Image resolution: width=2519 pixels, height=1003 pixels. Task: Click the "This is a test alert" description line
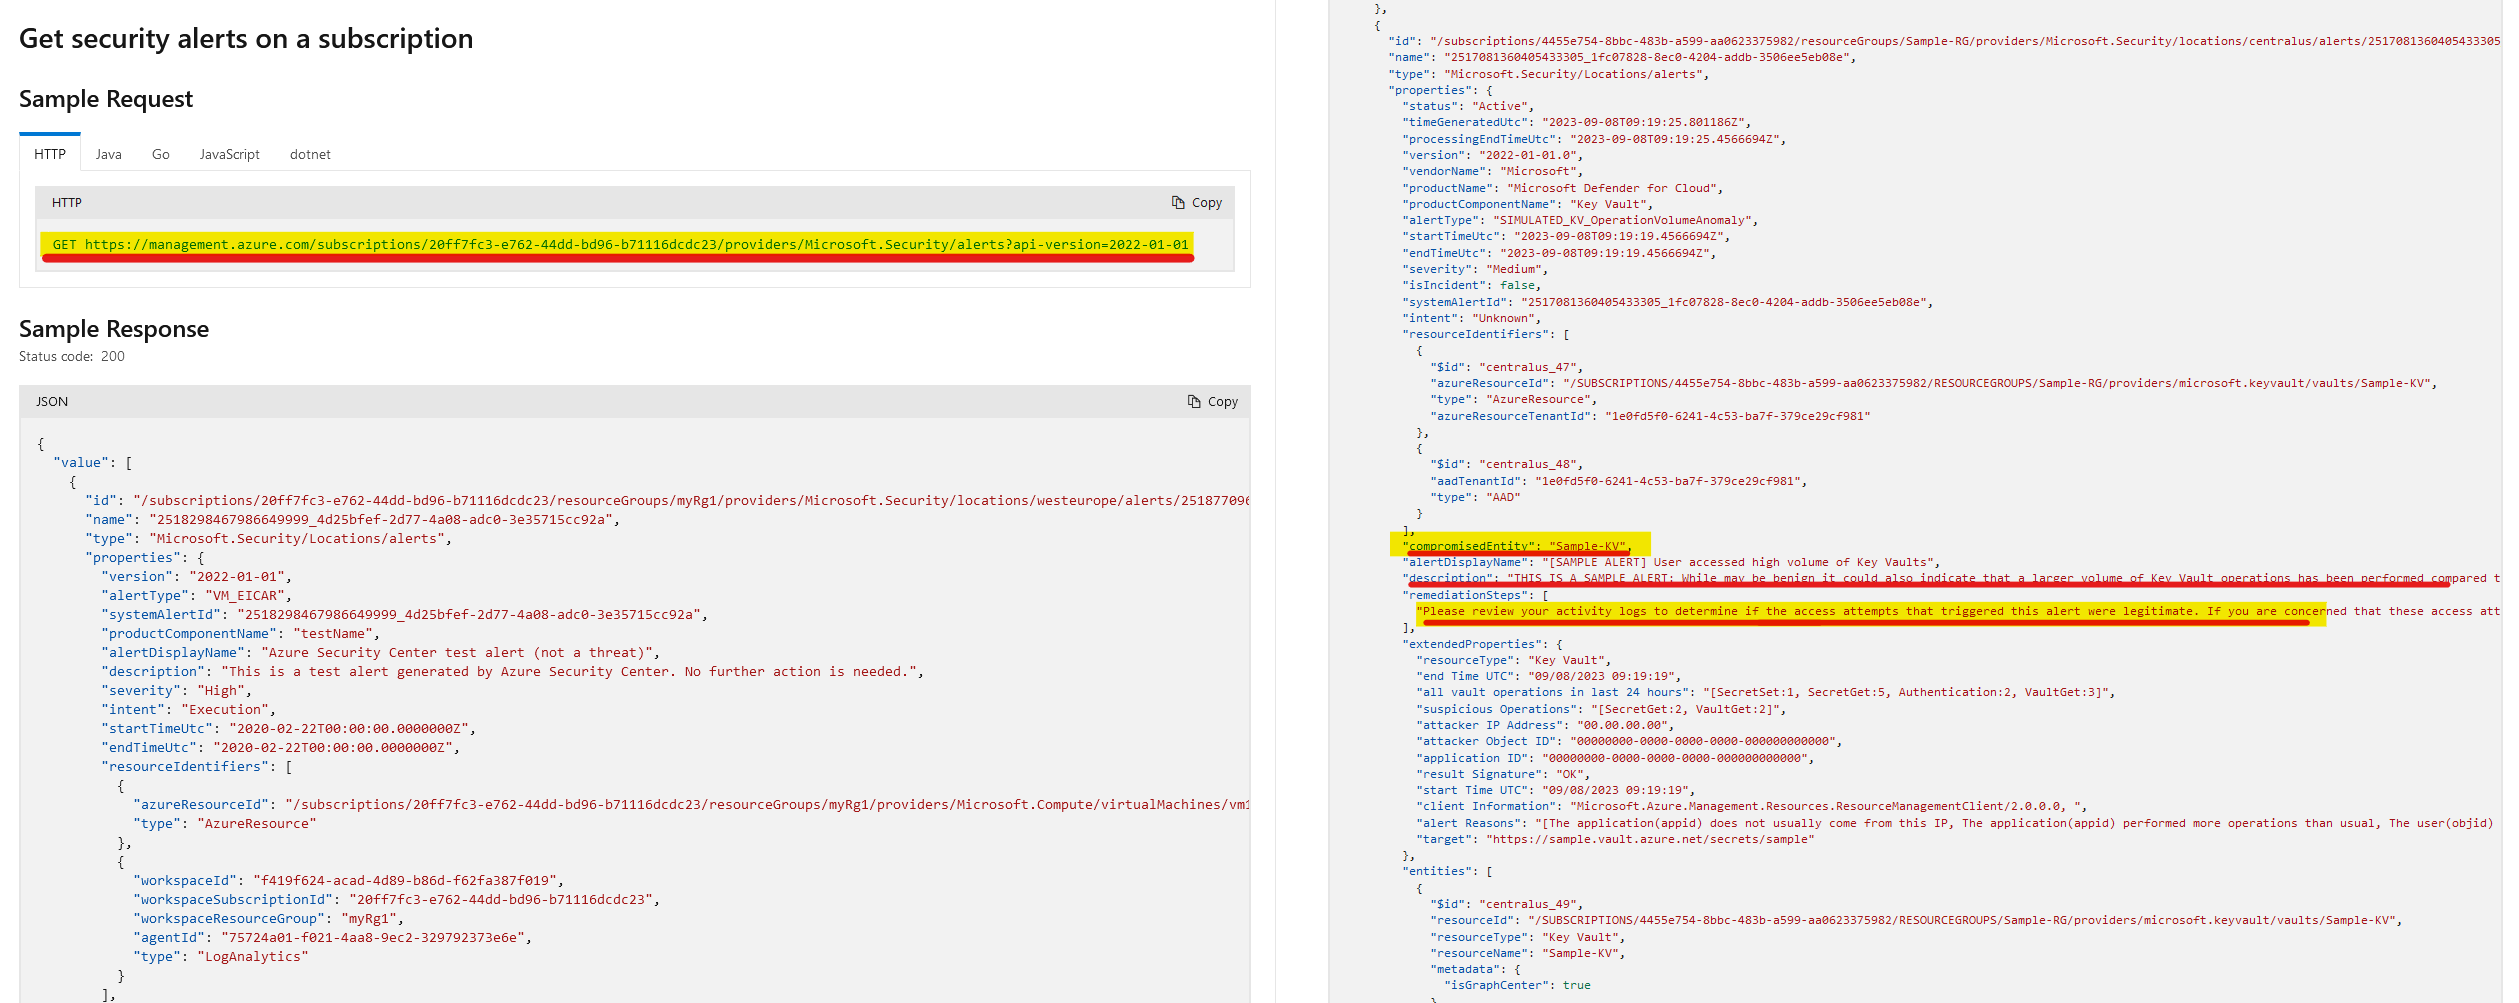(513, 671)
